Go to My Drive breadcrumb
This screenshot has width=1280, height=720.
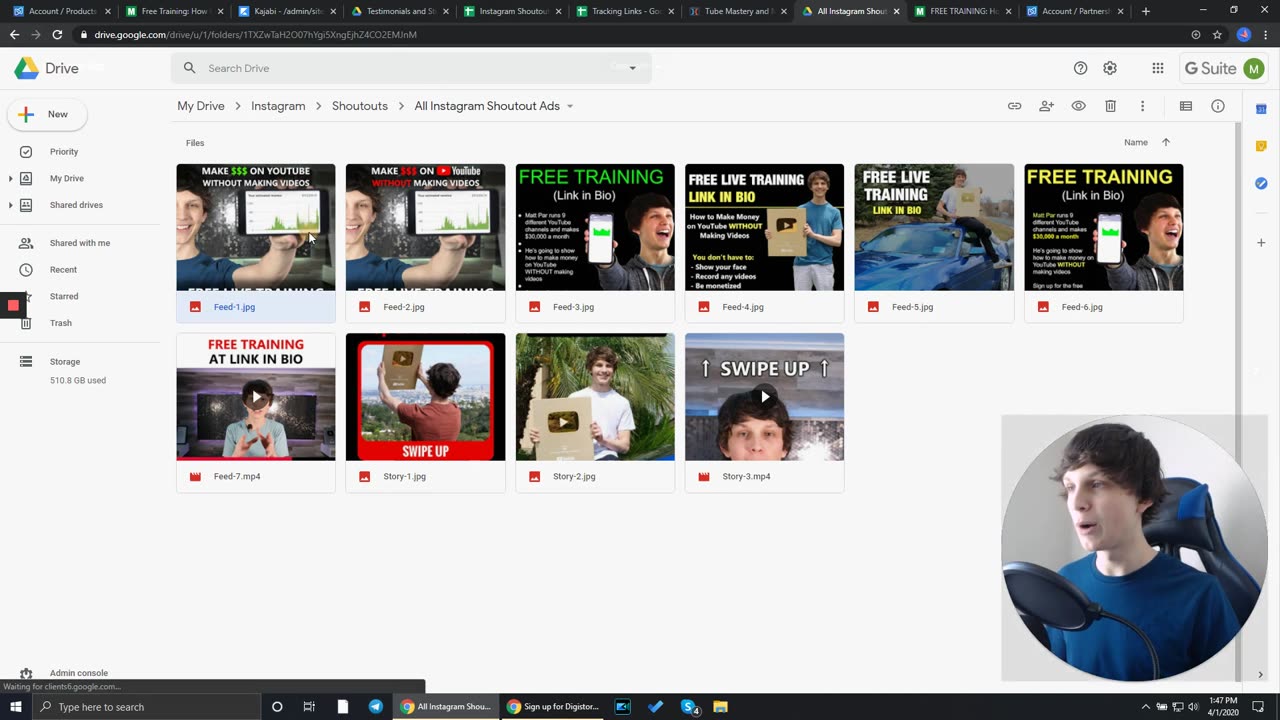pos(201,106)
